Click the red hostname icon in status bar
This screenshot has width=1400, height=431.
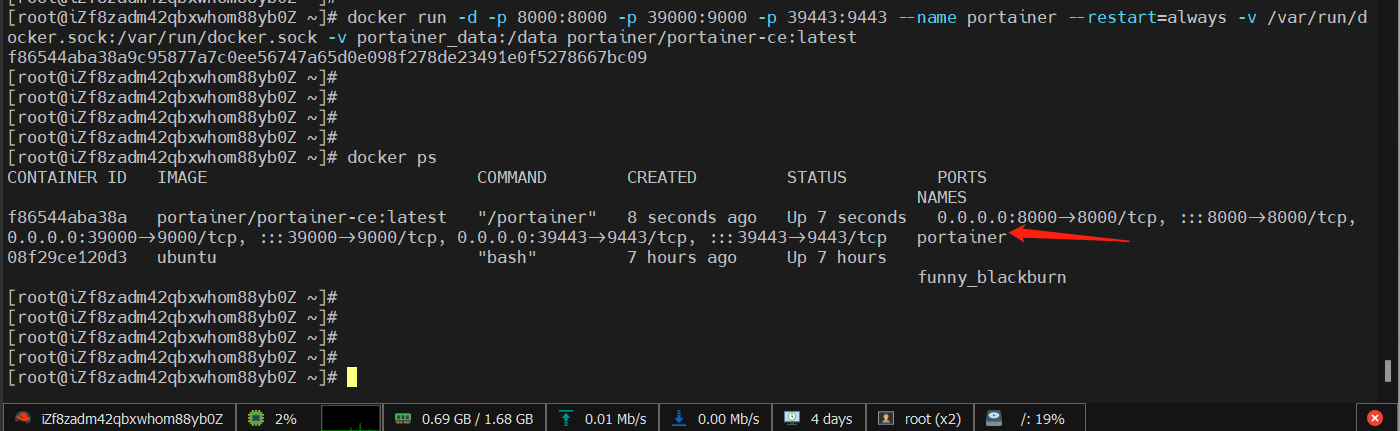tap(21, 418)
